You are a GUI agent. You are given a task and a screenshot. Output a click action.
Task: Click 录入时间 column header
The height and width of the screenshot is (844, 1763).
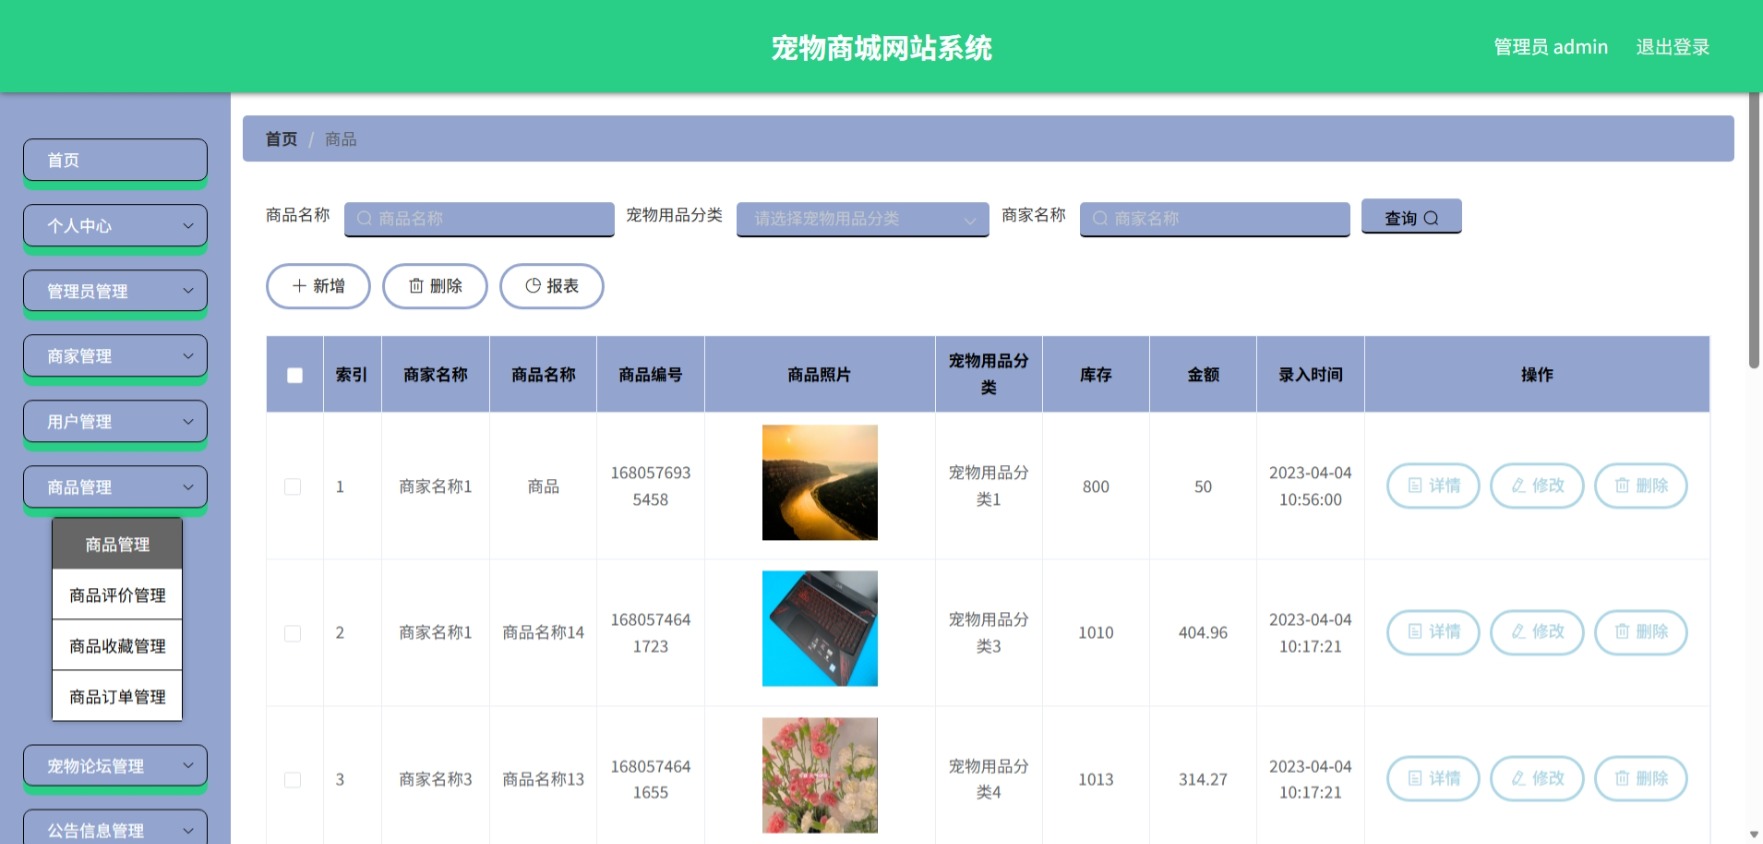click(1310, 375)
